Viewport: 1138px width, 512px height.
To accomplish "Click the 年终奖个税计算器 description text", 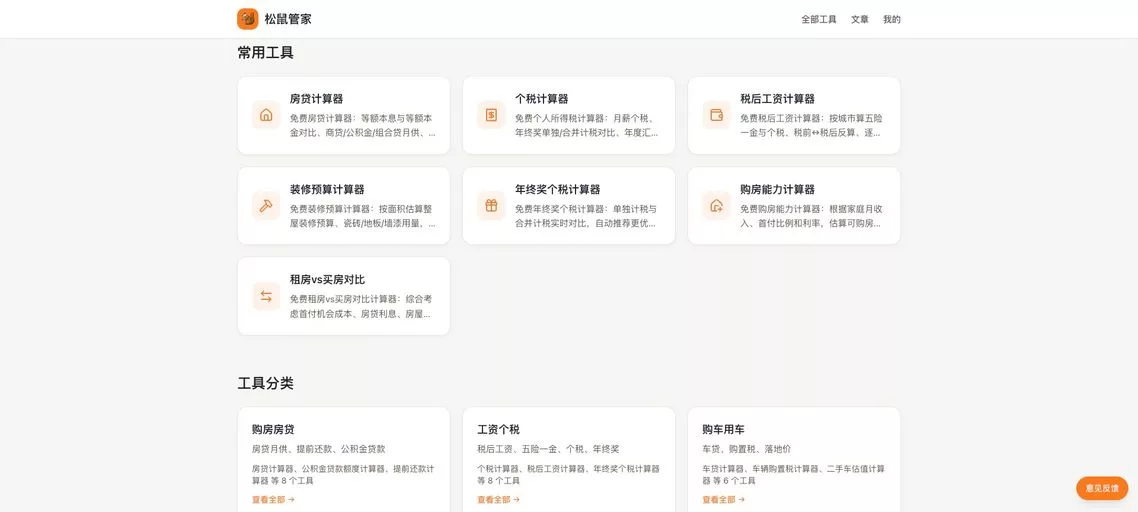I will click(x=587, y=216).
